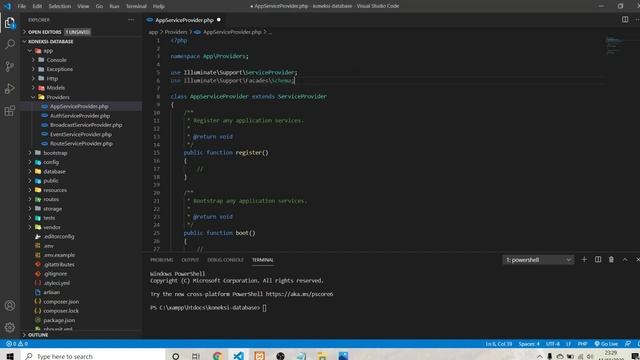This screenshot has height=360, width=640.
Task: Click Windows taskbar search box
Action: coord(93,356)
